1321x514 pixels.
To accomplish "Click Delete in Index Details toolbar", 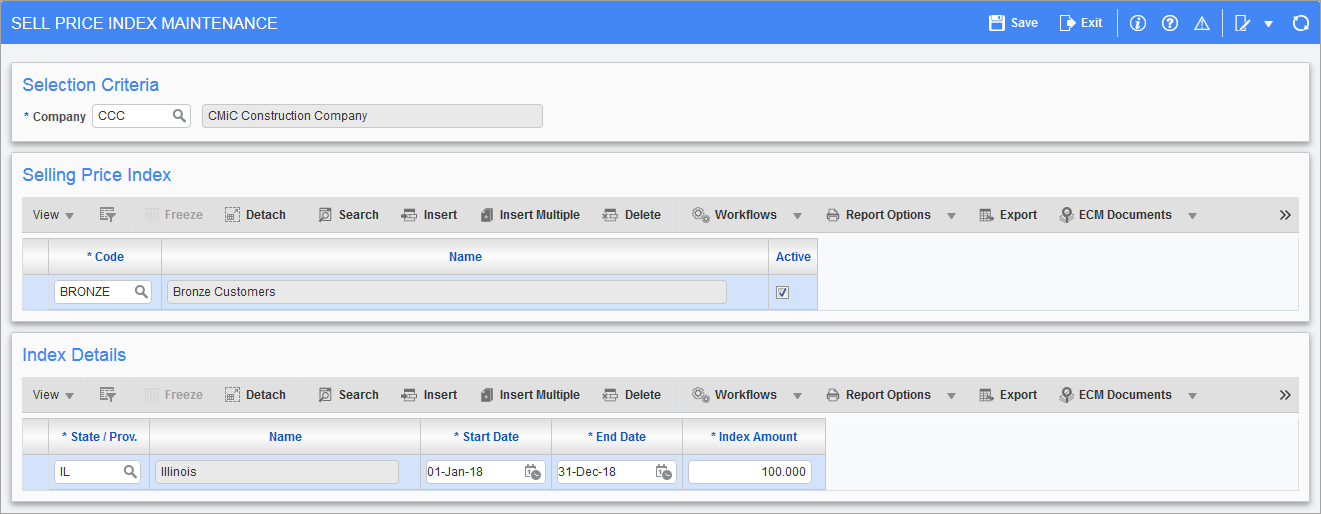I will coord(631,395).
